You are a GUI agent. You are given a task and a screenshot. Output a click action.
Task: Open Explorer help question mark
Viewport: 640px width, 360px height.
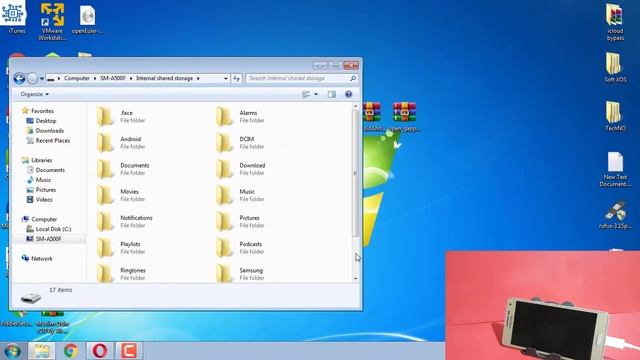(x=348, y=94)
